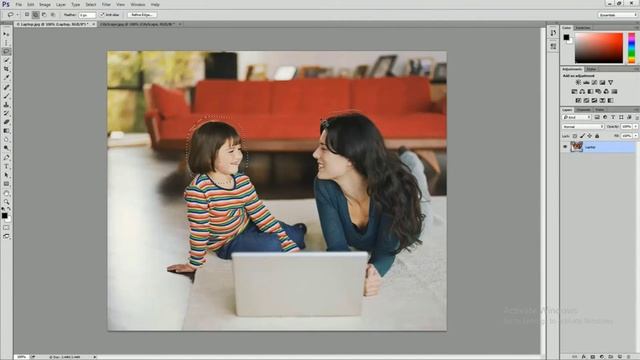Add a Levels adjustment
Image resolution: width=640 pixels, height=360 pixels.
point(586,83)
